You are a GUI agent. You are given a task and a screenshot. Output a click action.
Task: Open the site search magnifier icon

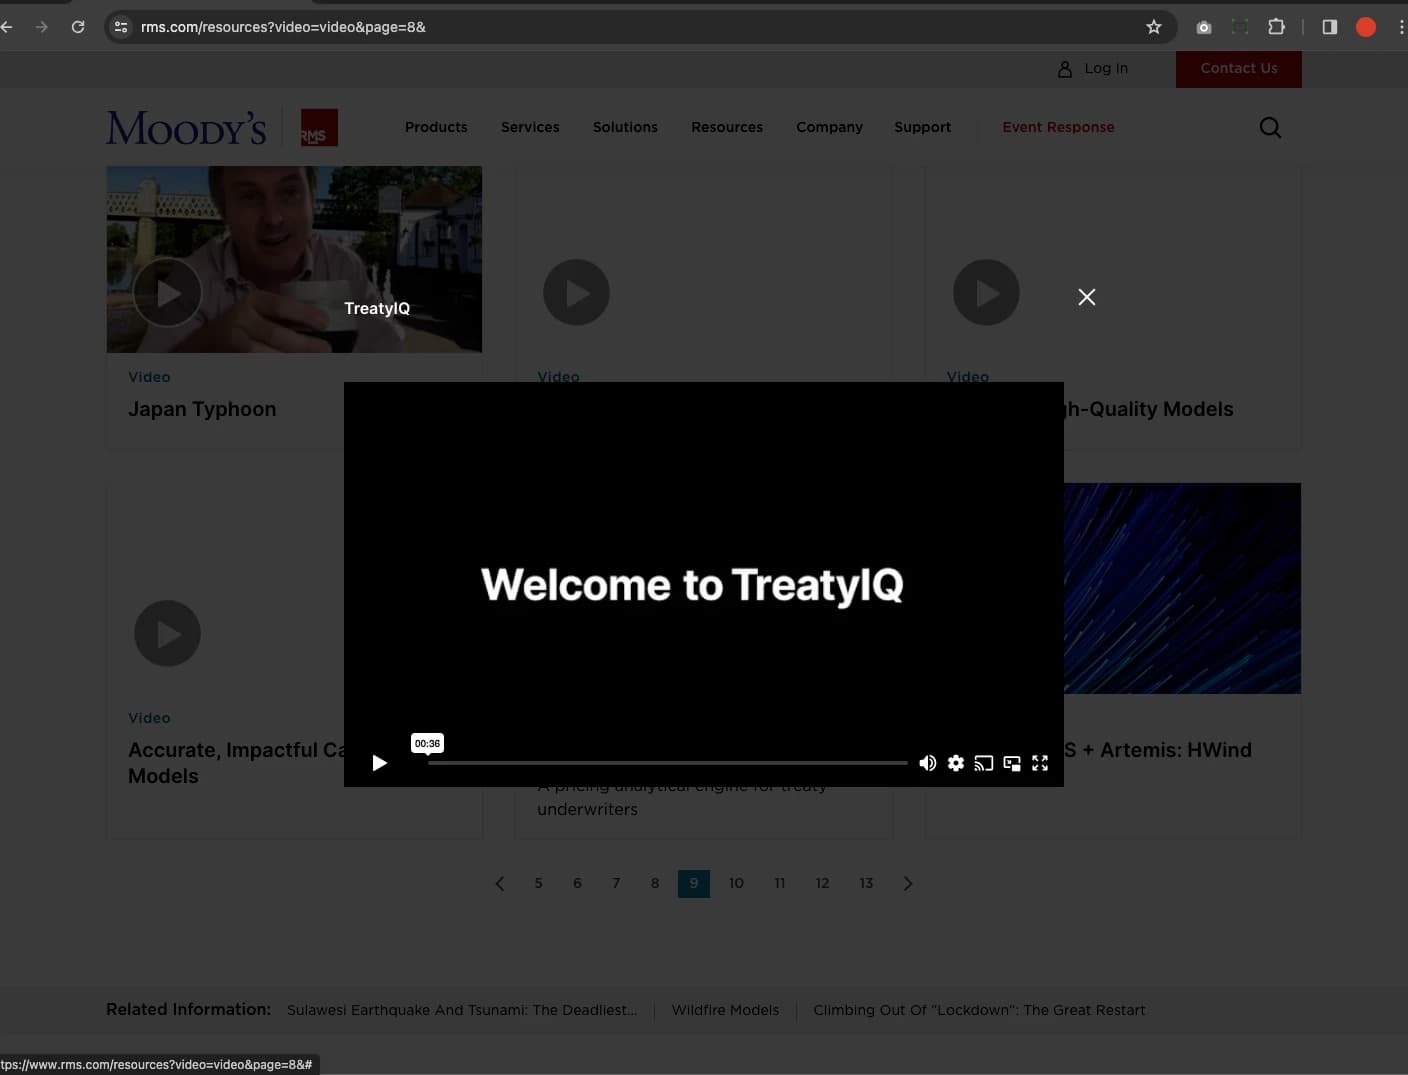coord(1270,127)
